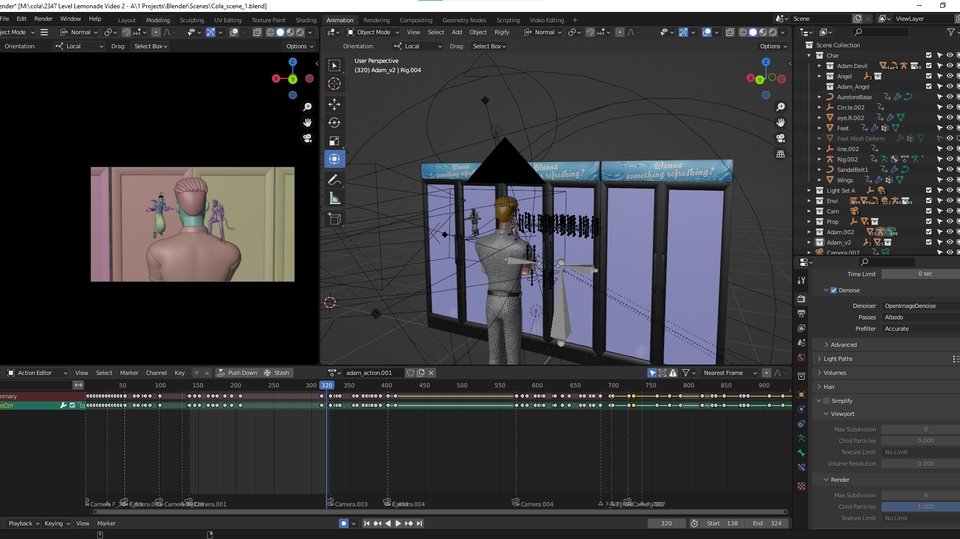The image size is (960, 539).
Task: Switch to the Geometry Nodes workspace tab
Action: click(x=464, y=20)
